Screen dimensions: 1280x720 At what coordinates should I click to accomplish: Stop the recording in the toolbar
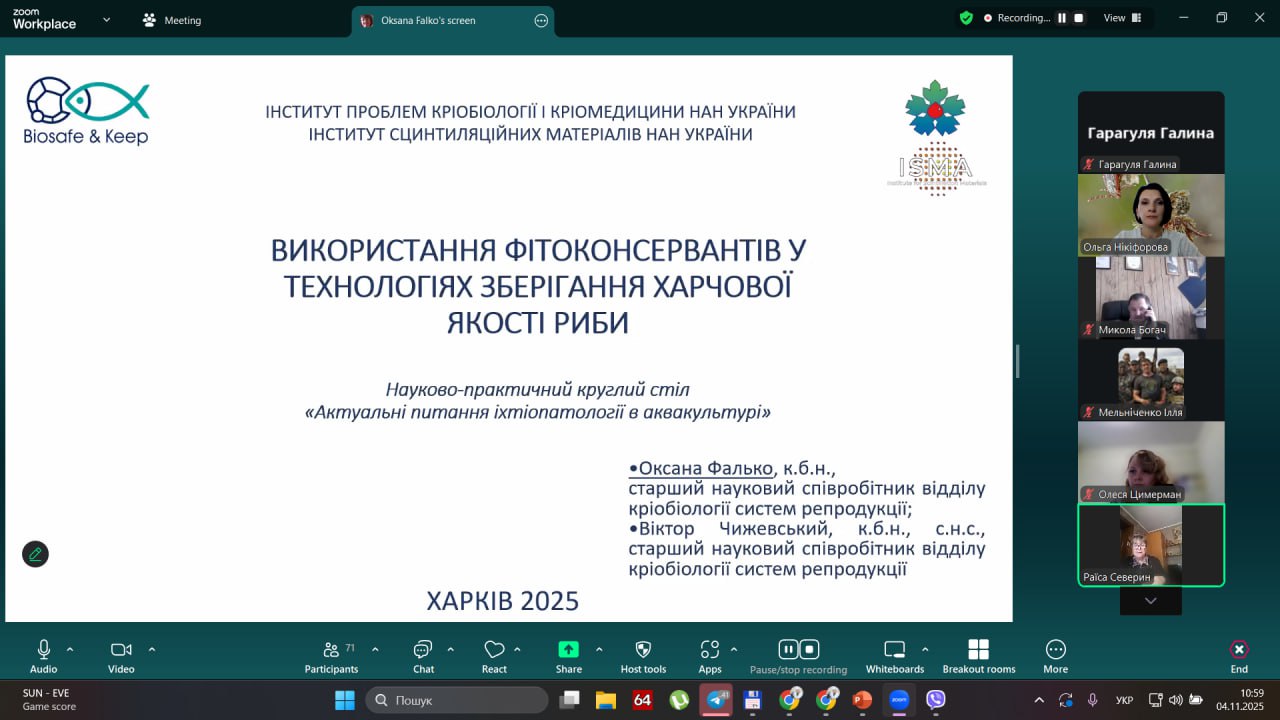(x=810, y=649)
